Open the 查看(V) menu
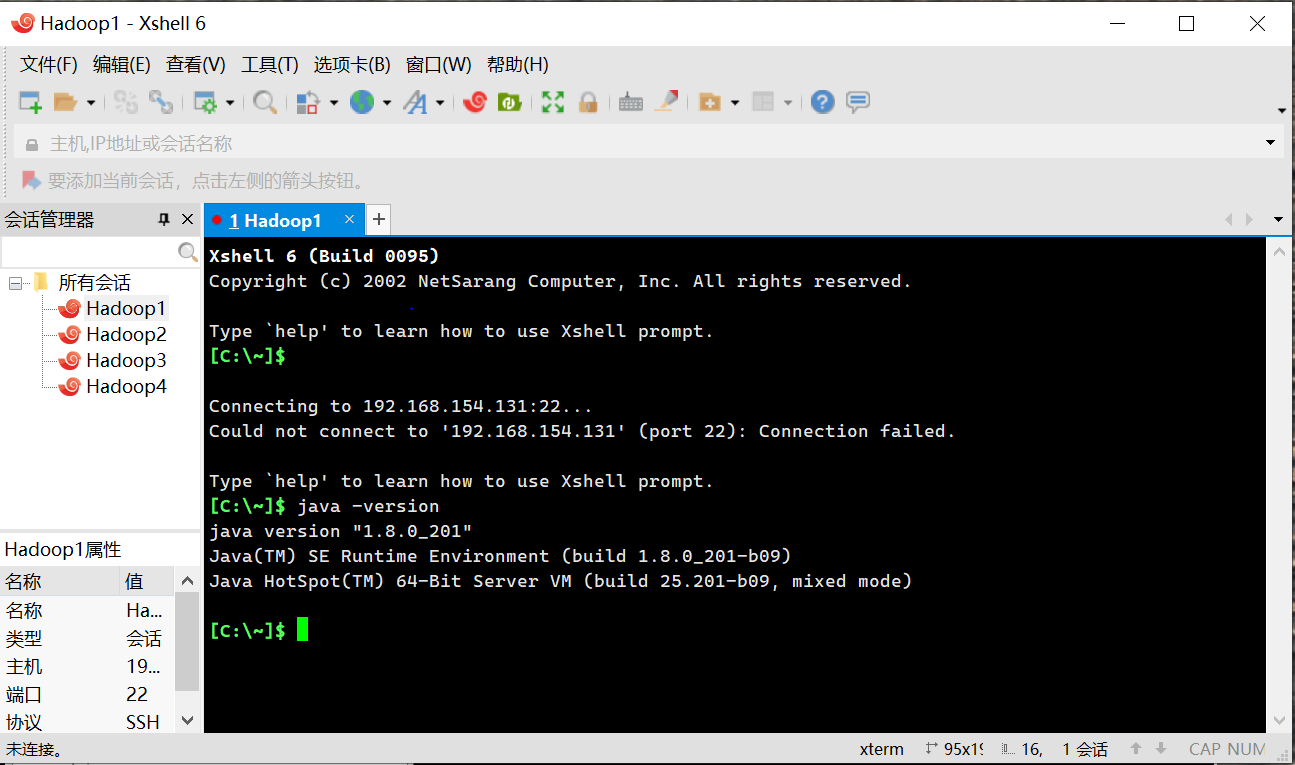 196,65
